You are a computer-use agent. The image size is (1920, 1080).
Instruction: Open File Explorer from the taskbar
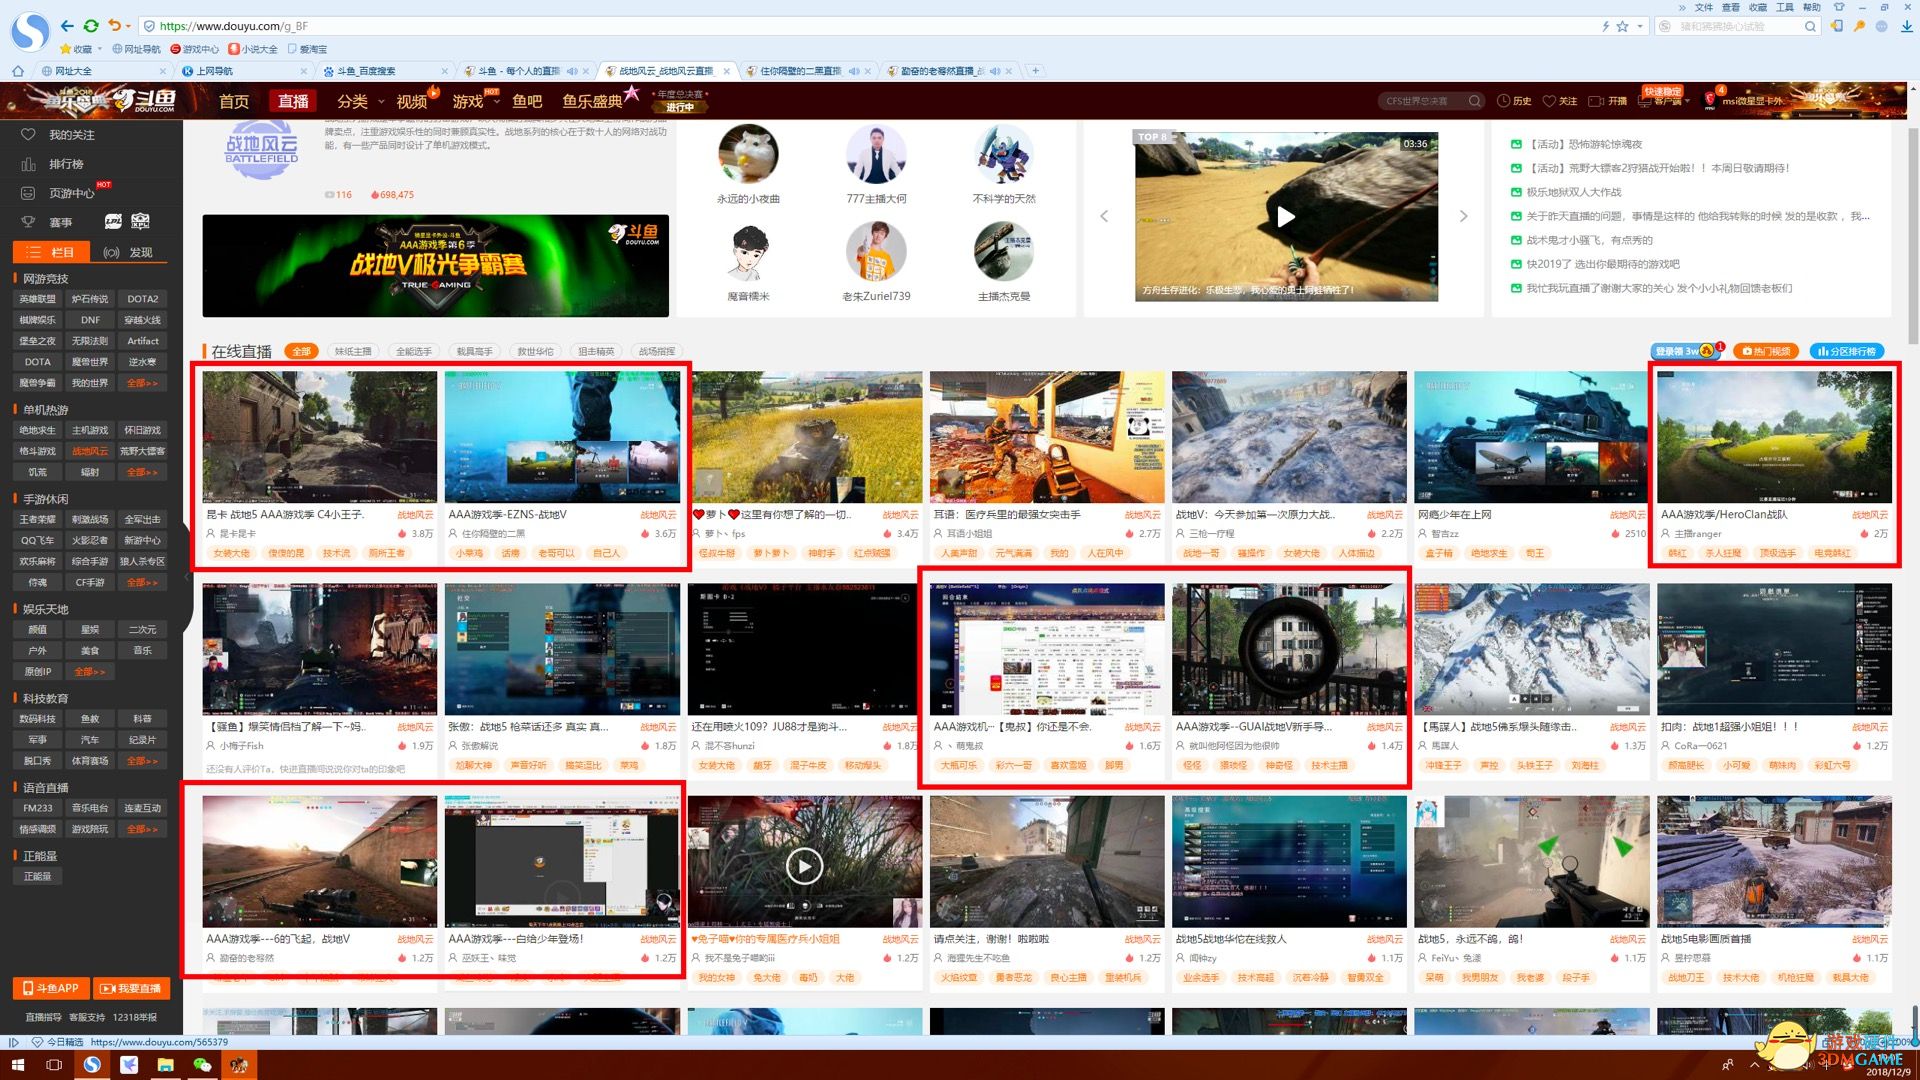(x=165, y=1065)
